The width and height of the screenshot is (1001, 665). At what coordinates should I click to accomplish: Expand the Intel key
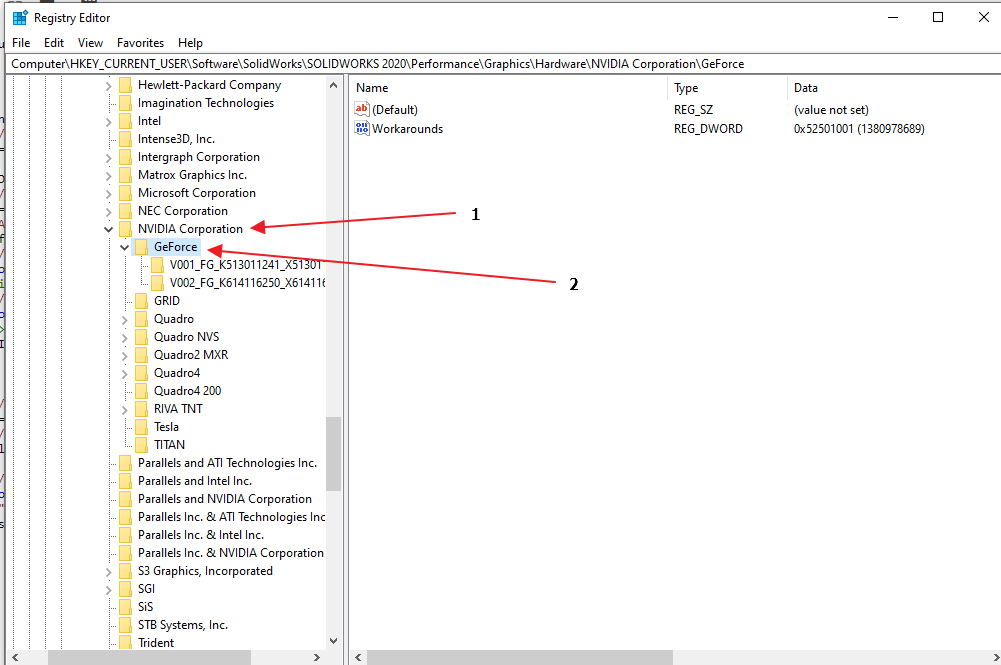tap(108, 120)
